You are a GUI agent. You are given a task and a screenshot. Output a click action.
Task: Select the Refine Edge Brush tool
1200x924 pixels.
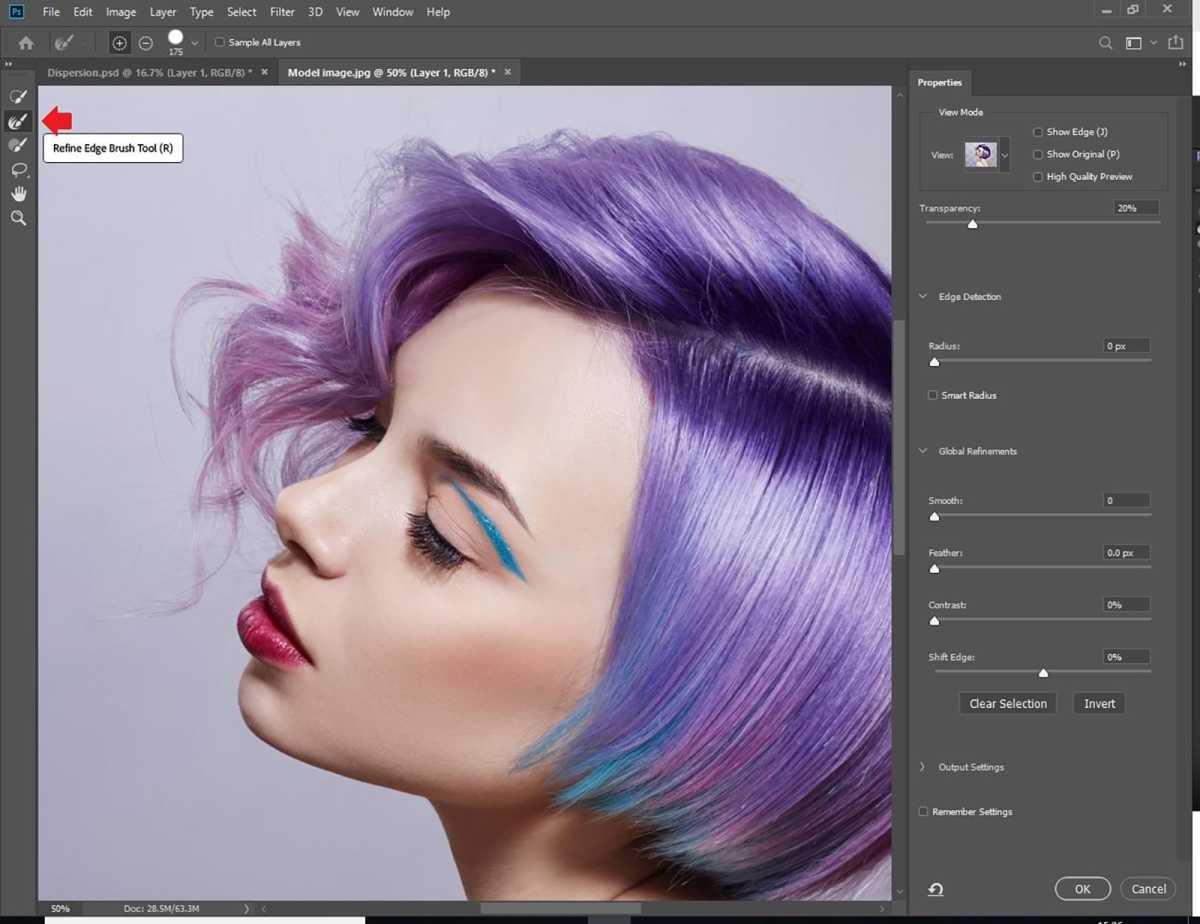18,120
